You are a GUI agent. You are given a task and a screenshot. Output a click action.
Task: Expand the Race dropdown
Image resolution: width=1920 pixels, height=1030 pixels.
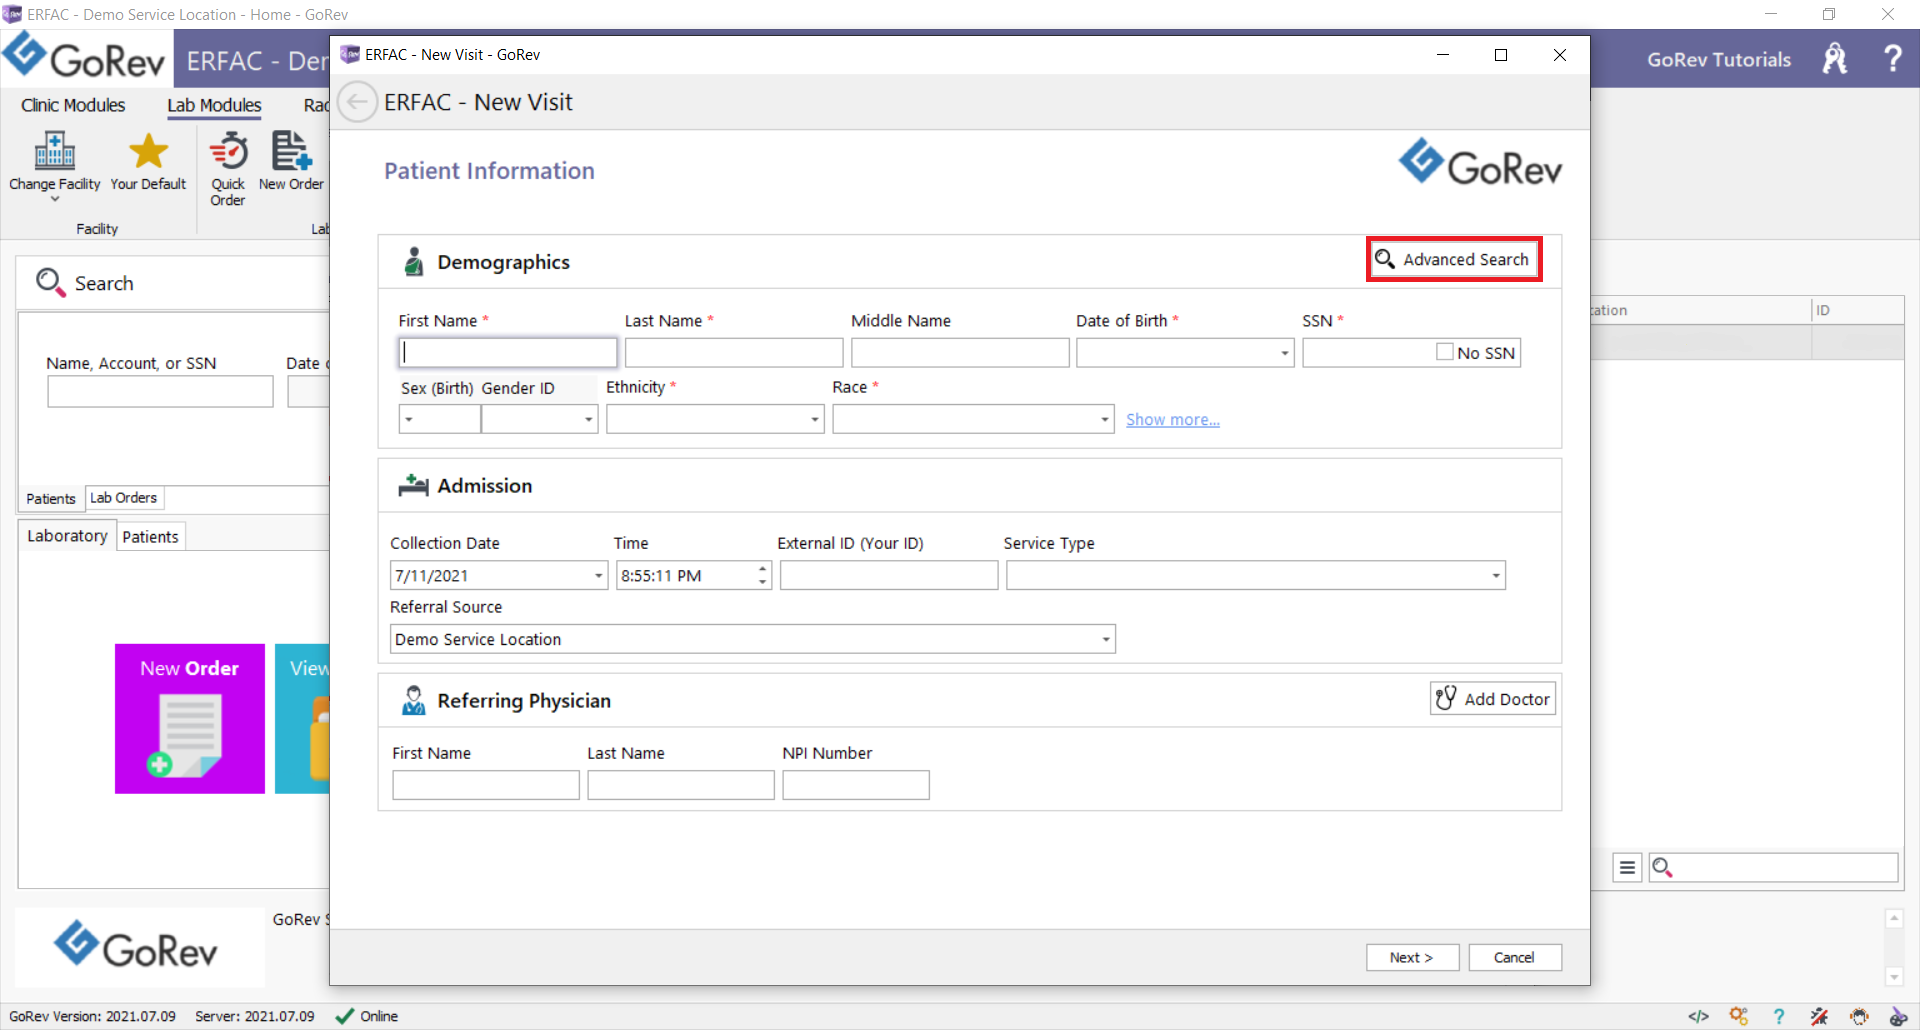coord(1104,419)
